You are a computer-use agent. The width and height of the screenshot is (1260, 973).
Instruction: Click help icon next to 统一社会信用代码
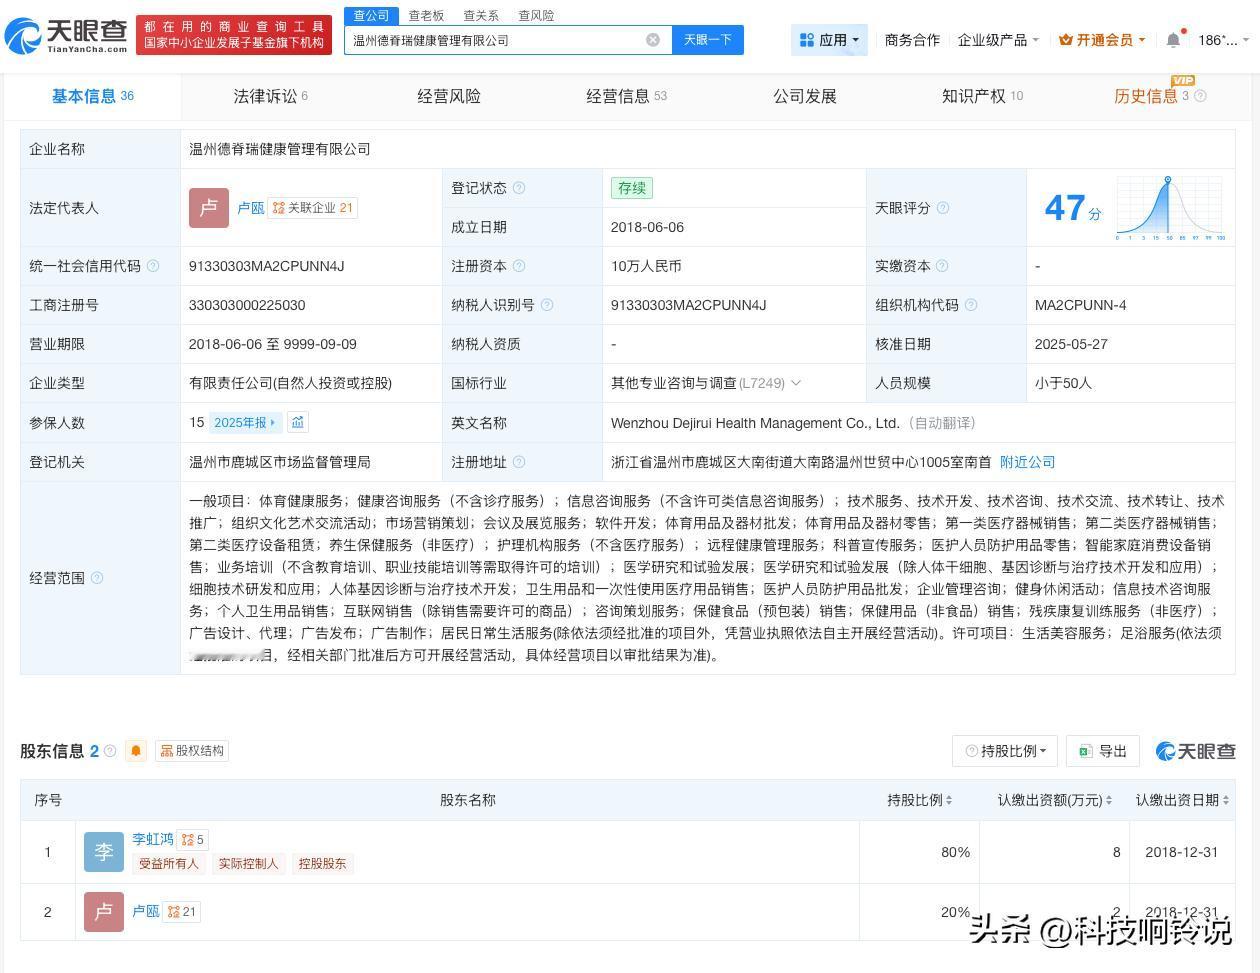tap(153, 266)
